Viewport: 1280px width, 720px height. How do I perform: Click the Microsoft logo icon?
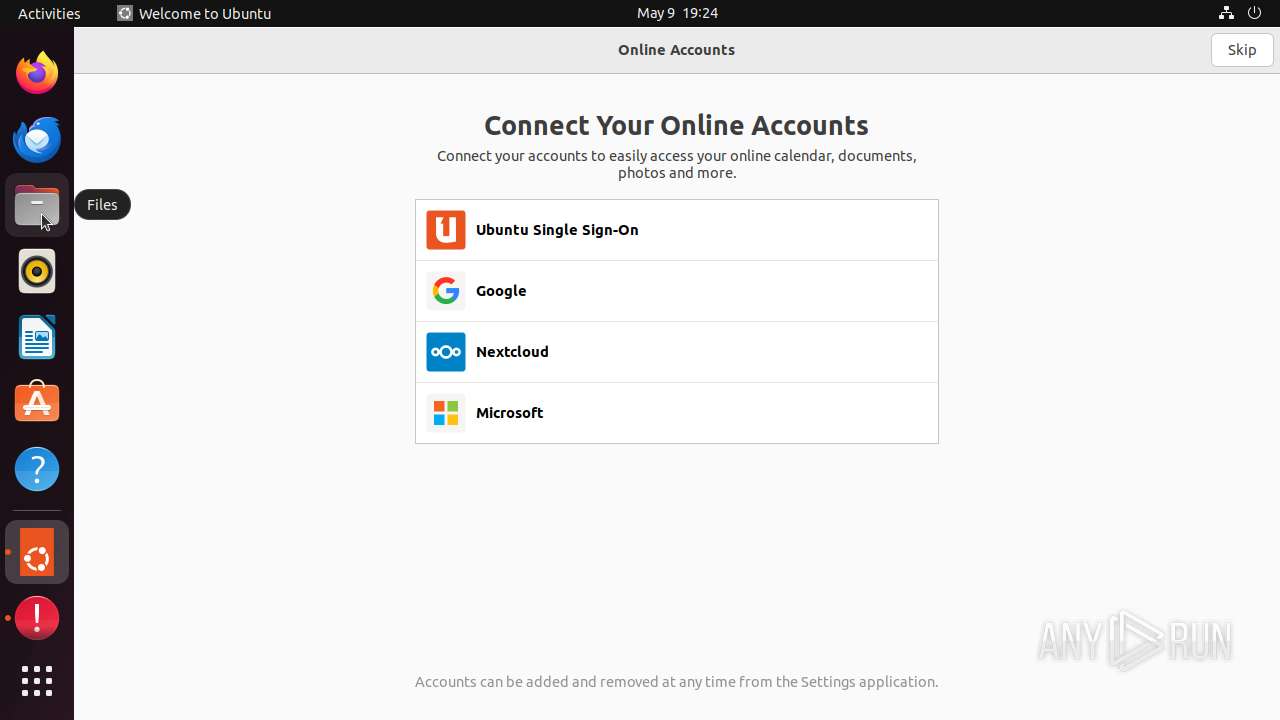coord(446,413)
